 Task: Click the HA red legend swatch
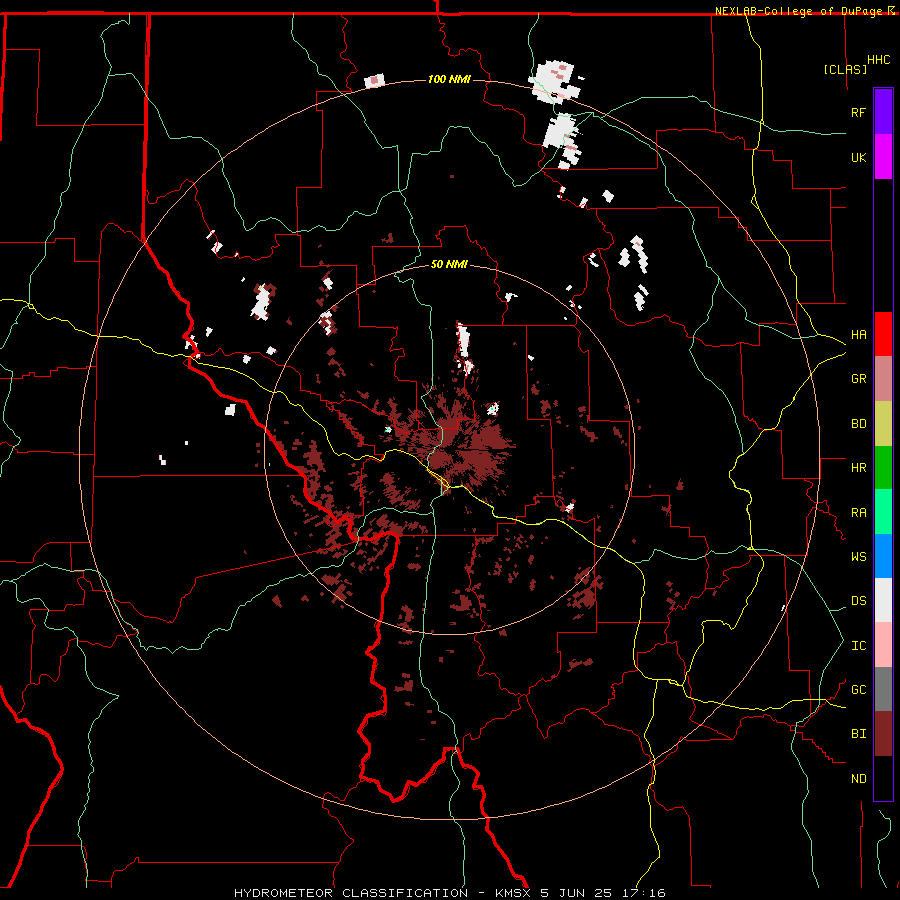883,334
